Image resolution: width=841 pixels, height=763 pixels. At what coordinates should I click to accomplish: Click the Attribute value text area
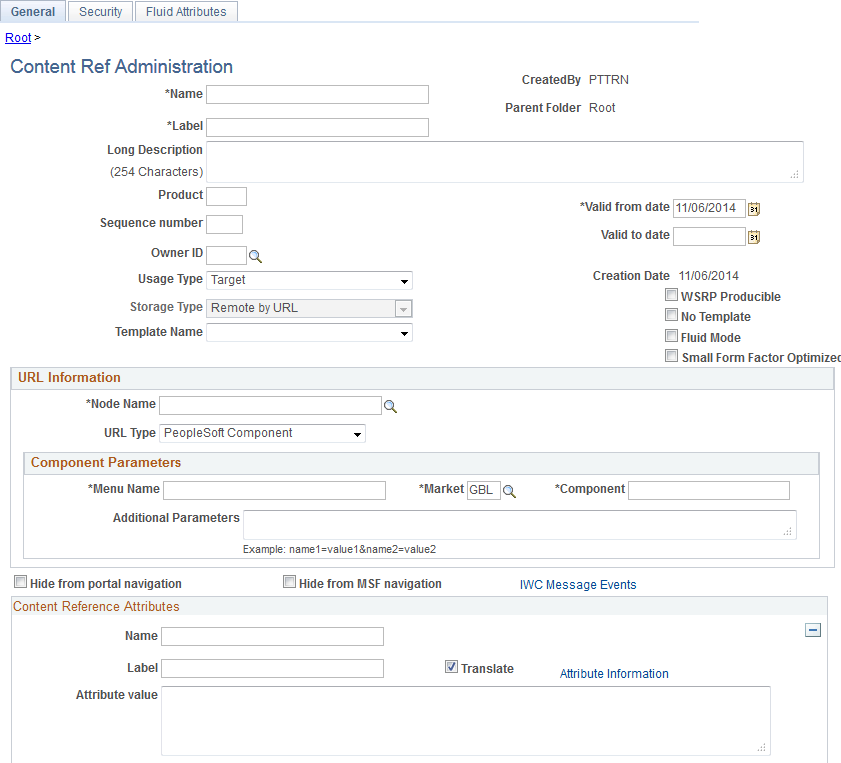click(x=466, y=721)
